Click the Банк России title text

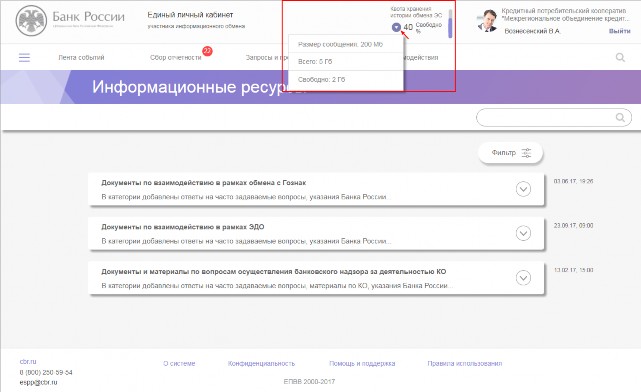click(89, 17)
